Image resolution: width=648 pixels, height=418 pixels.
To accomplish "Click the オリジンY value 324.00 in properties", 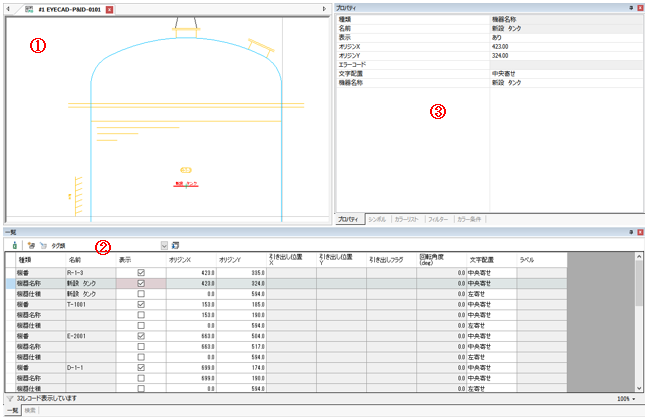I will (500, 55).
